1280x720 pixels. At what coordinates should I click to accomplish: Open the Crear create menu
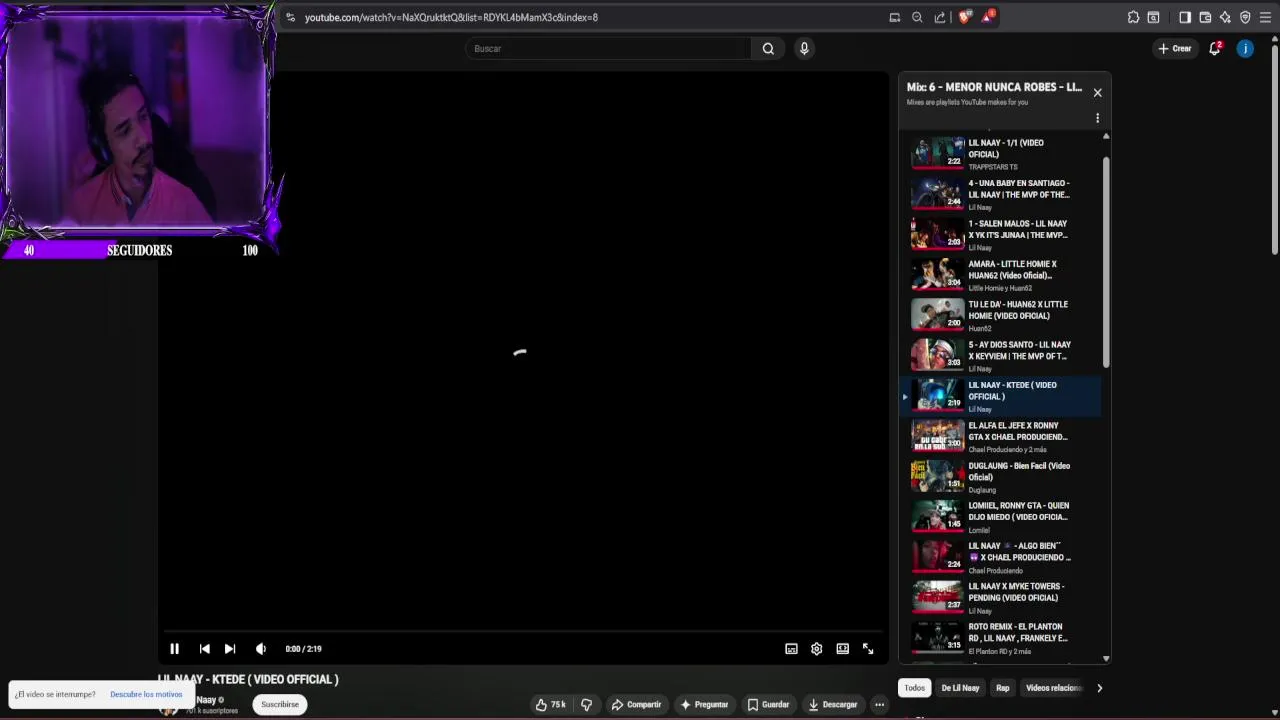point(1175,48)
